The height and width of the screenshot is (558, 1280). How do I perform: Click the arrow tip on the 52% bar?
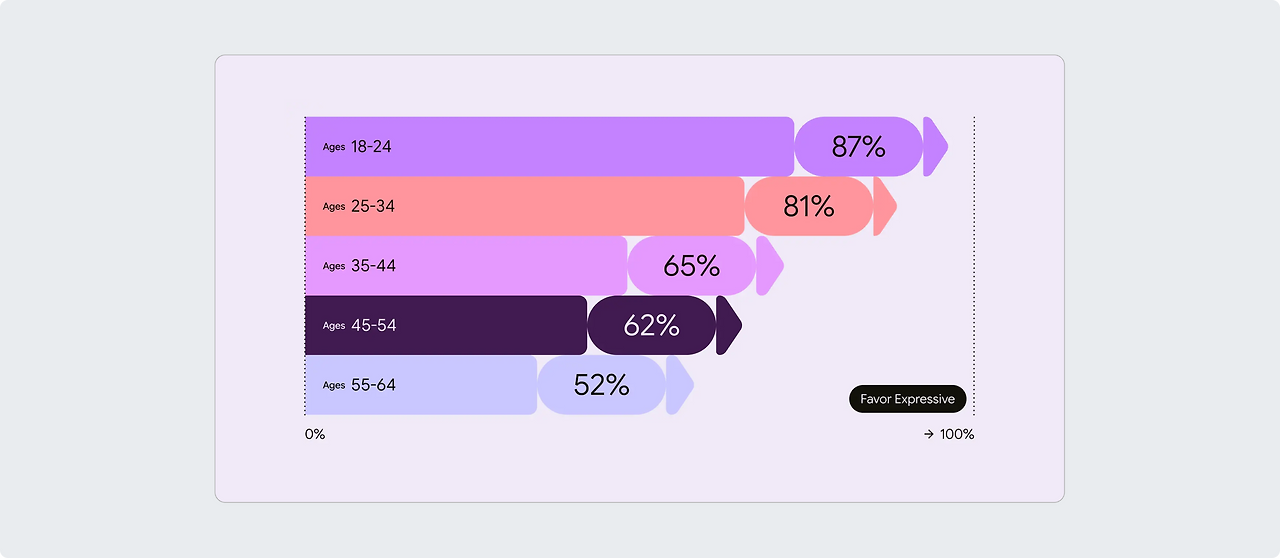point(678,385)
